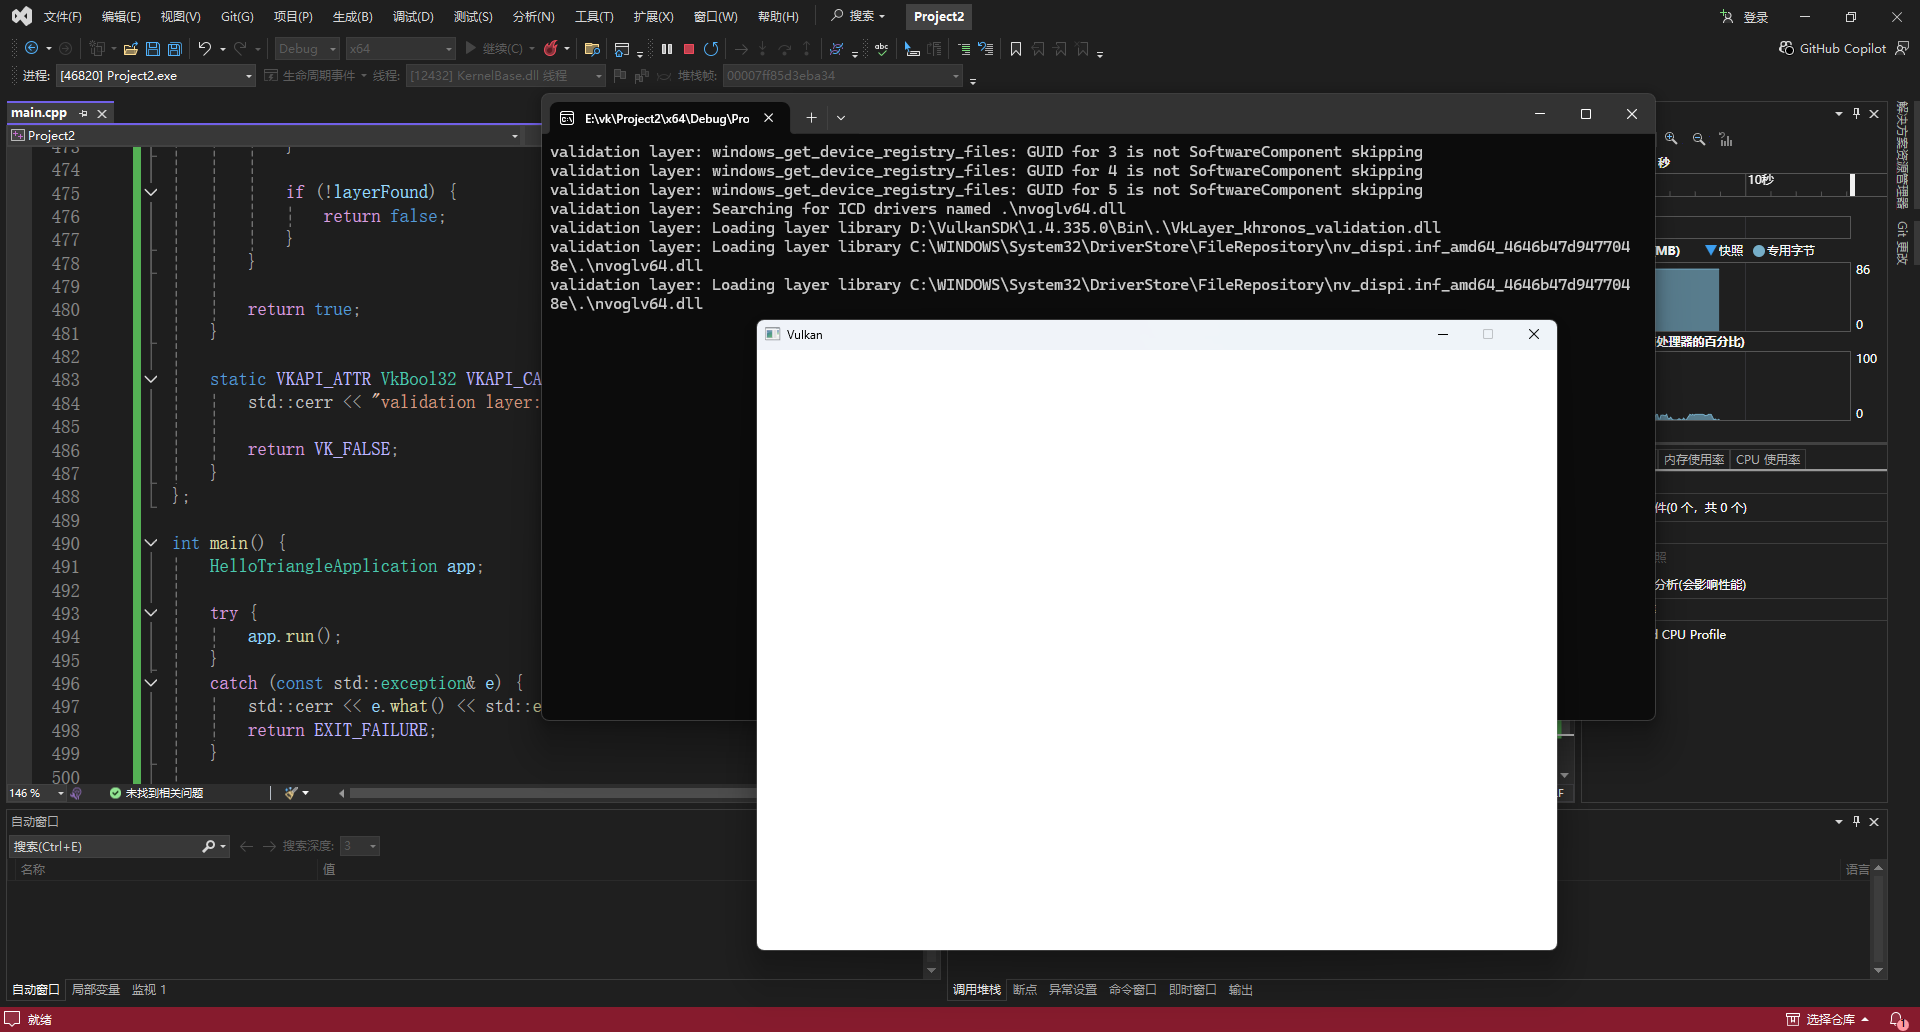The width and height of the screenshot is (1920, 1032).
Task: Restart debugging with the circular arrow icon
Action: (711, 48)
